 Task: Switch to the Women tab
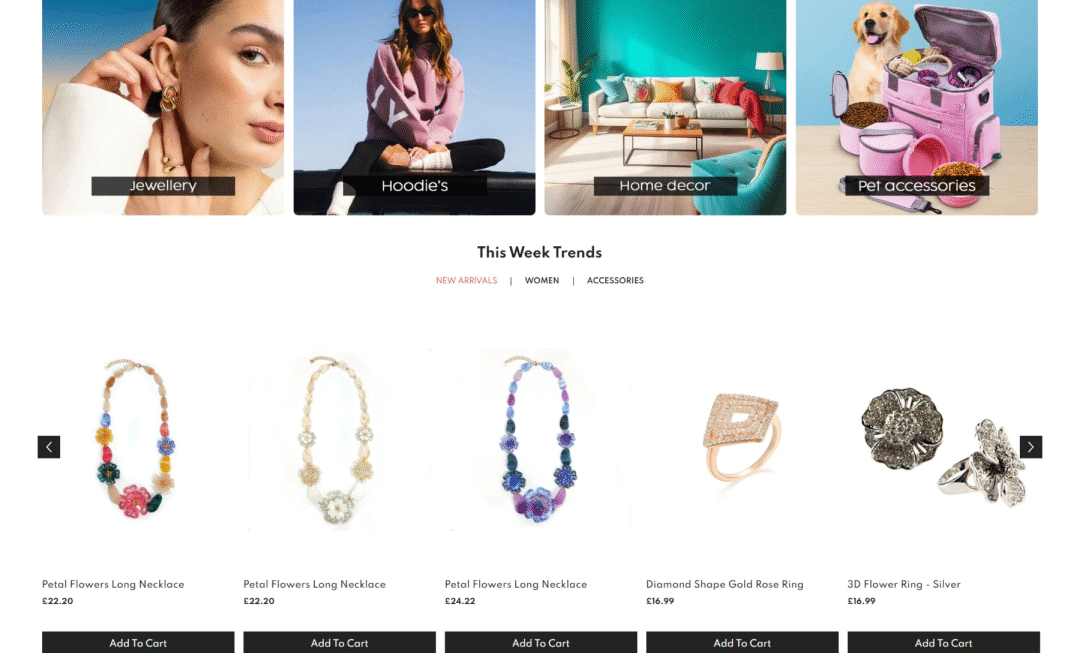pyautogui.click(x=542, y=280)
